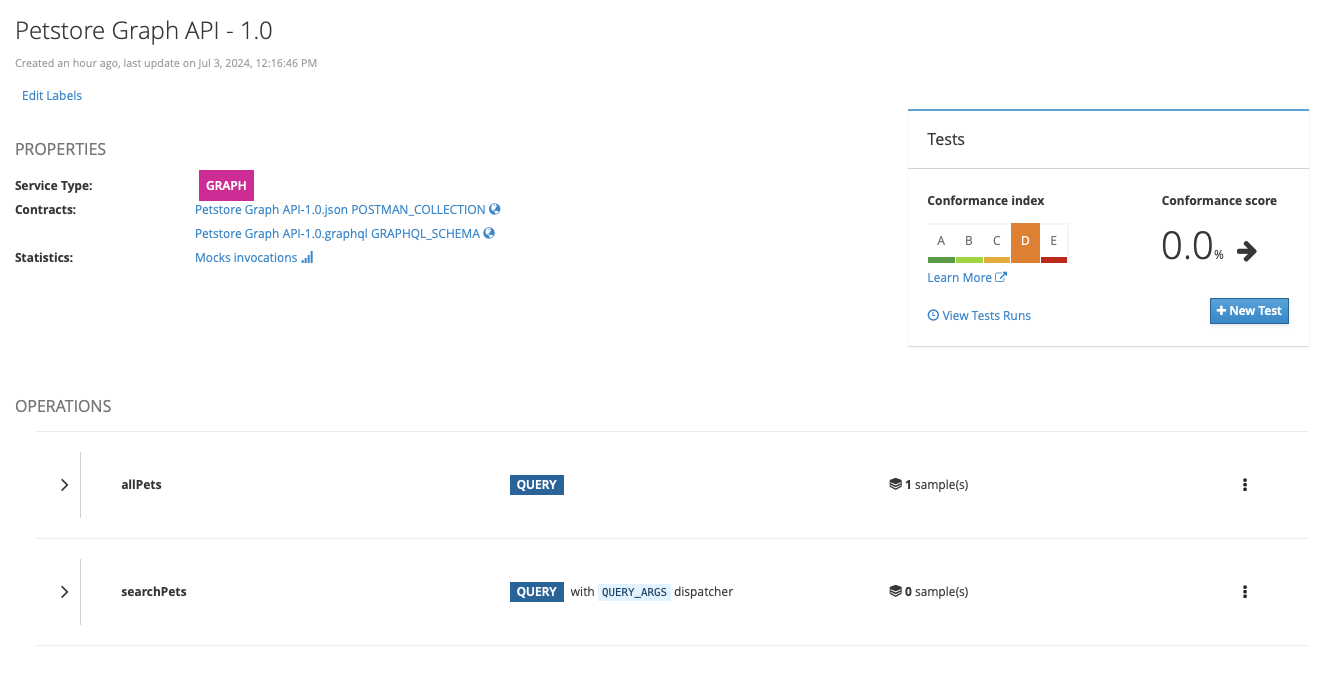Expand the searchPets operation row
This screenshot has width=1341, height=685.
(64, 592)
